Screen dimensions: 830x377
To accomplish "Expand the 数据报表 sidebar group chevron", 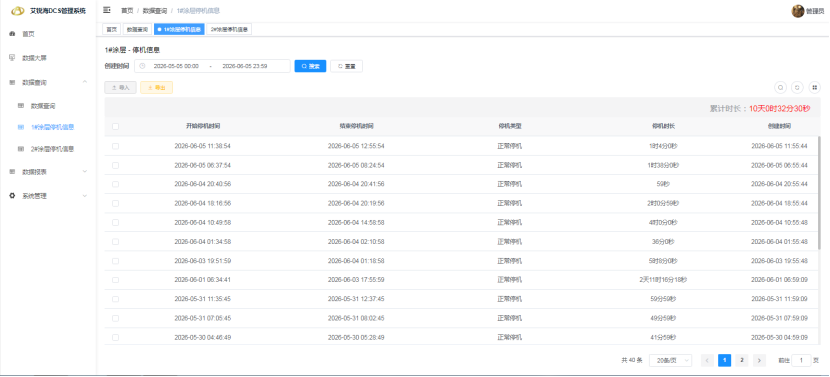I will [x=85, y=172].
